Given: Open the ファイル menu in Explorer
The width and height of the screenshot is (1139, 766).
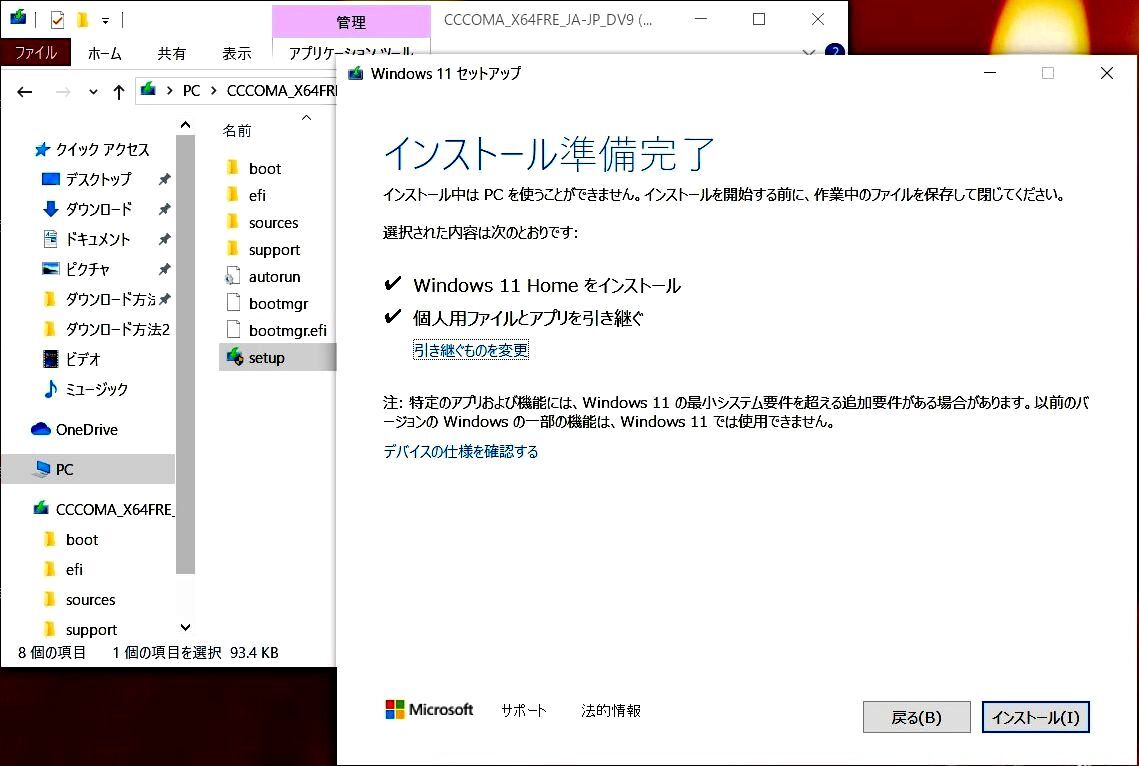Looking at the screenshot, I should click(36, 53).
